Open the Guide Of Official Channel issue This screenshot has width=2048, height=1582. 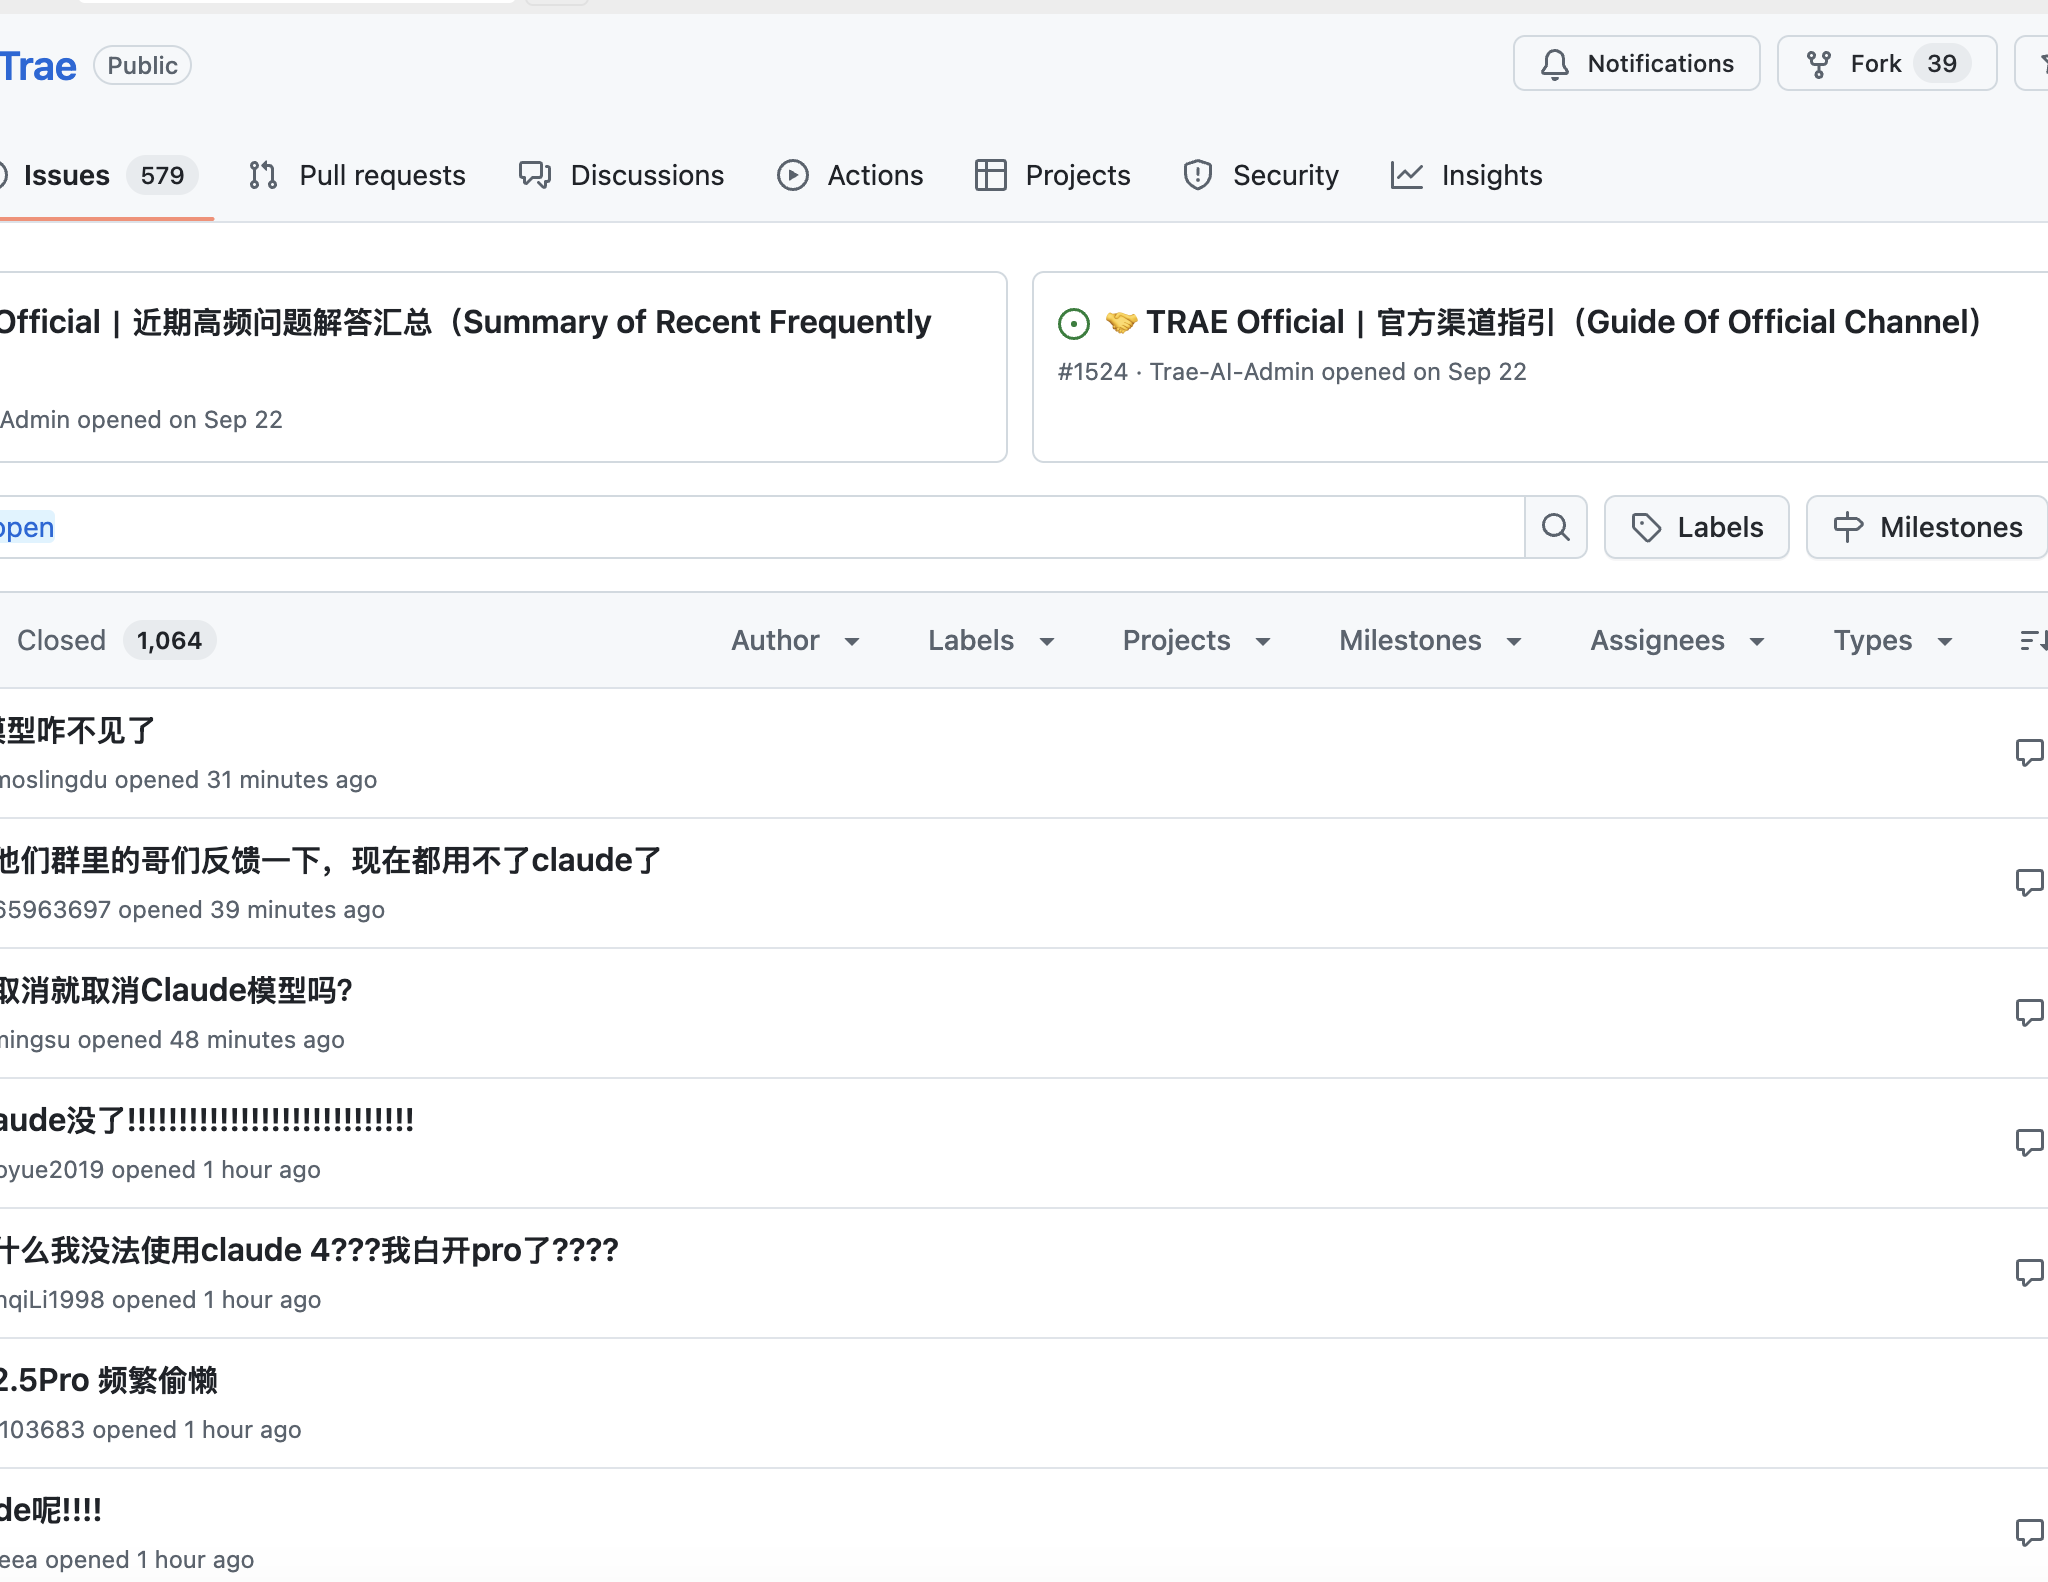(x=1562, y=322)
